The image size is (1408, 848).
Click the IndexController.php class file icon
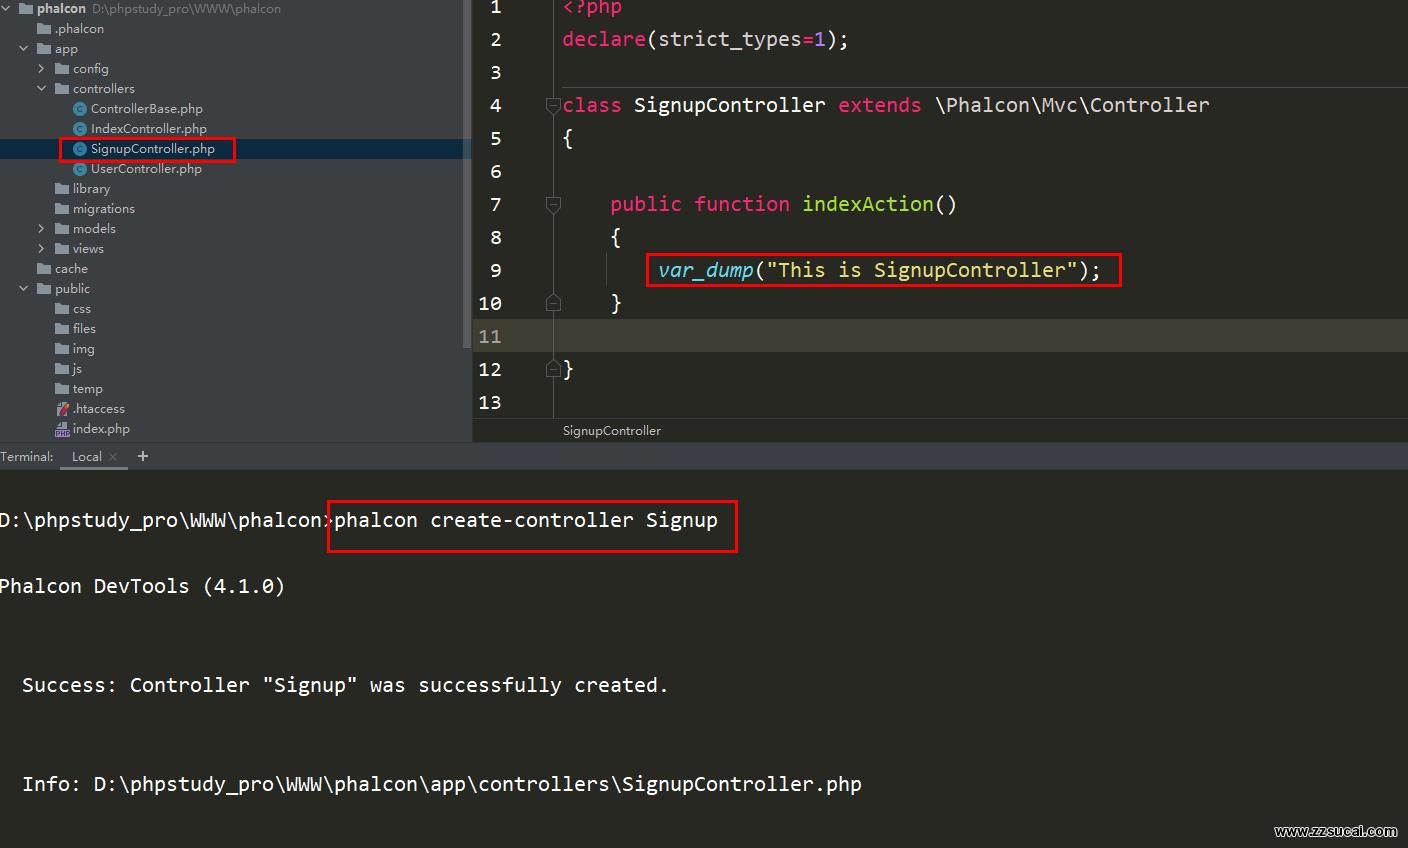pyautogui.click(x=80, y=129)
